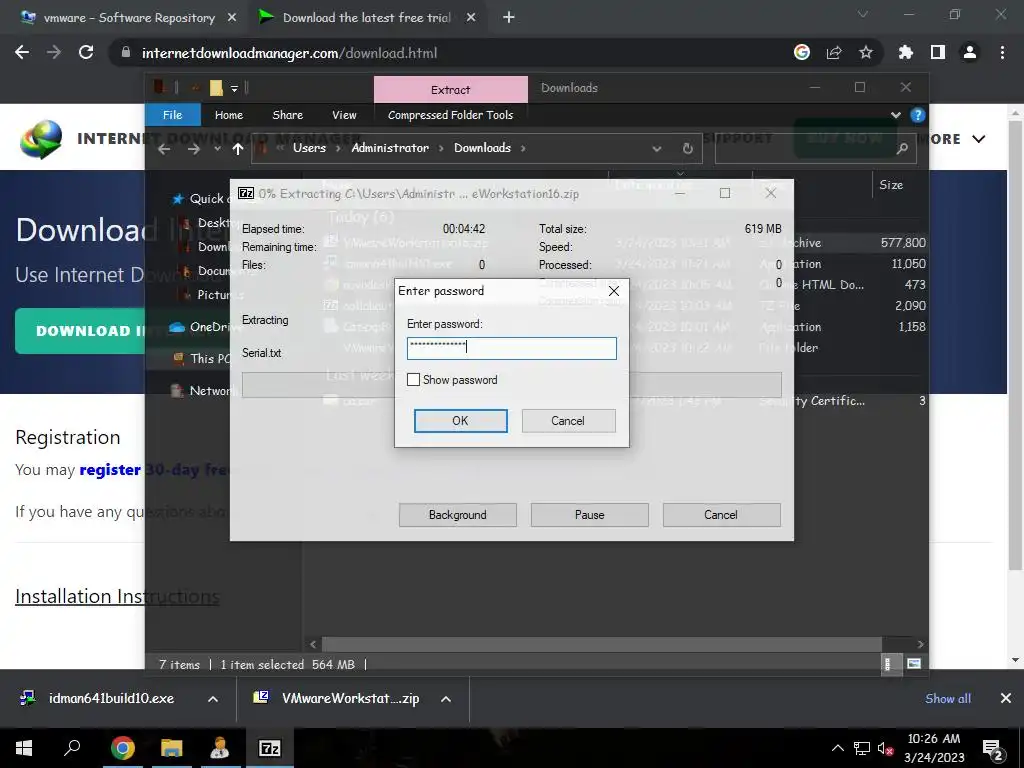1024x768 pixels.
Task: Cancel the 7-Zip extraction
Action: point(721,515)
